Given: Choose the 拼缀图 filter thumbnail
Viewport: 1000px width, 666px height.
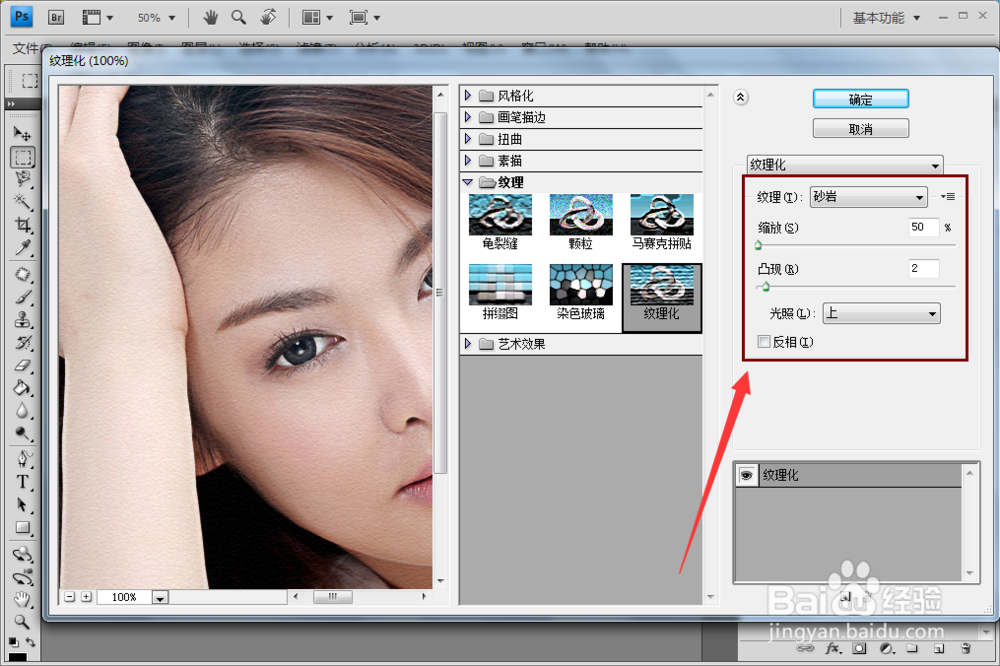Looking at the screenshot, I should [x=500, y=293].
